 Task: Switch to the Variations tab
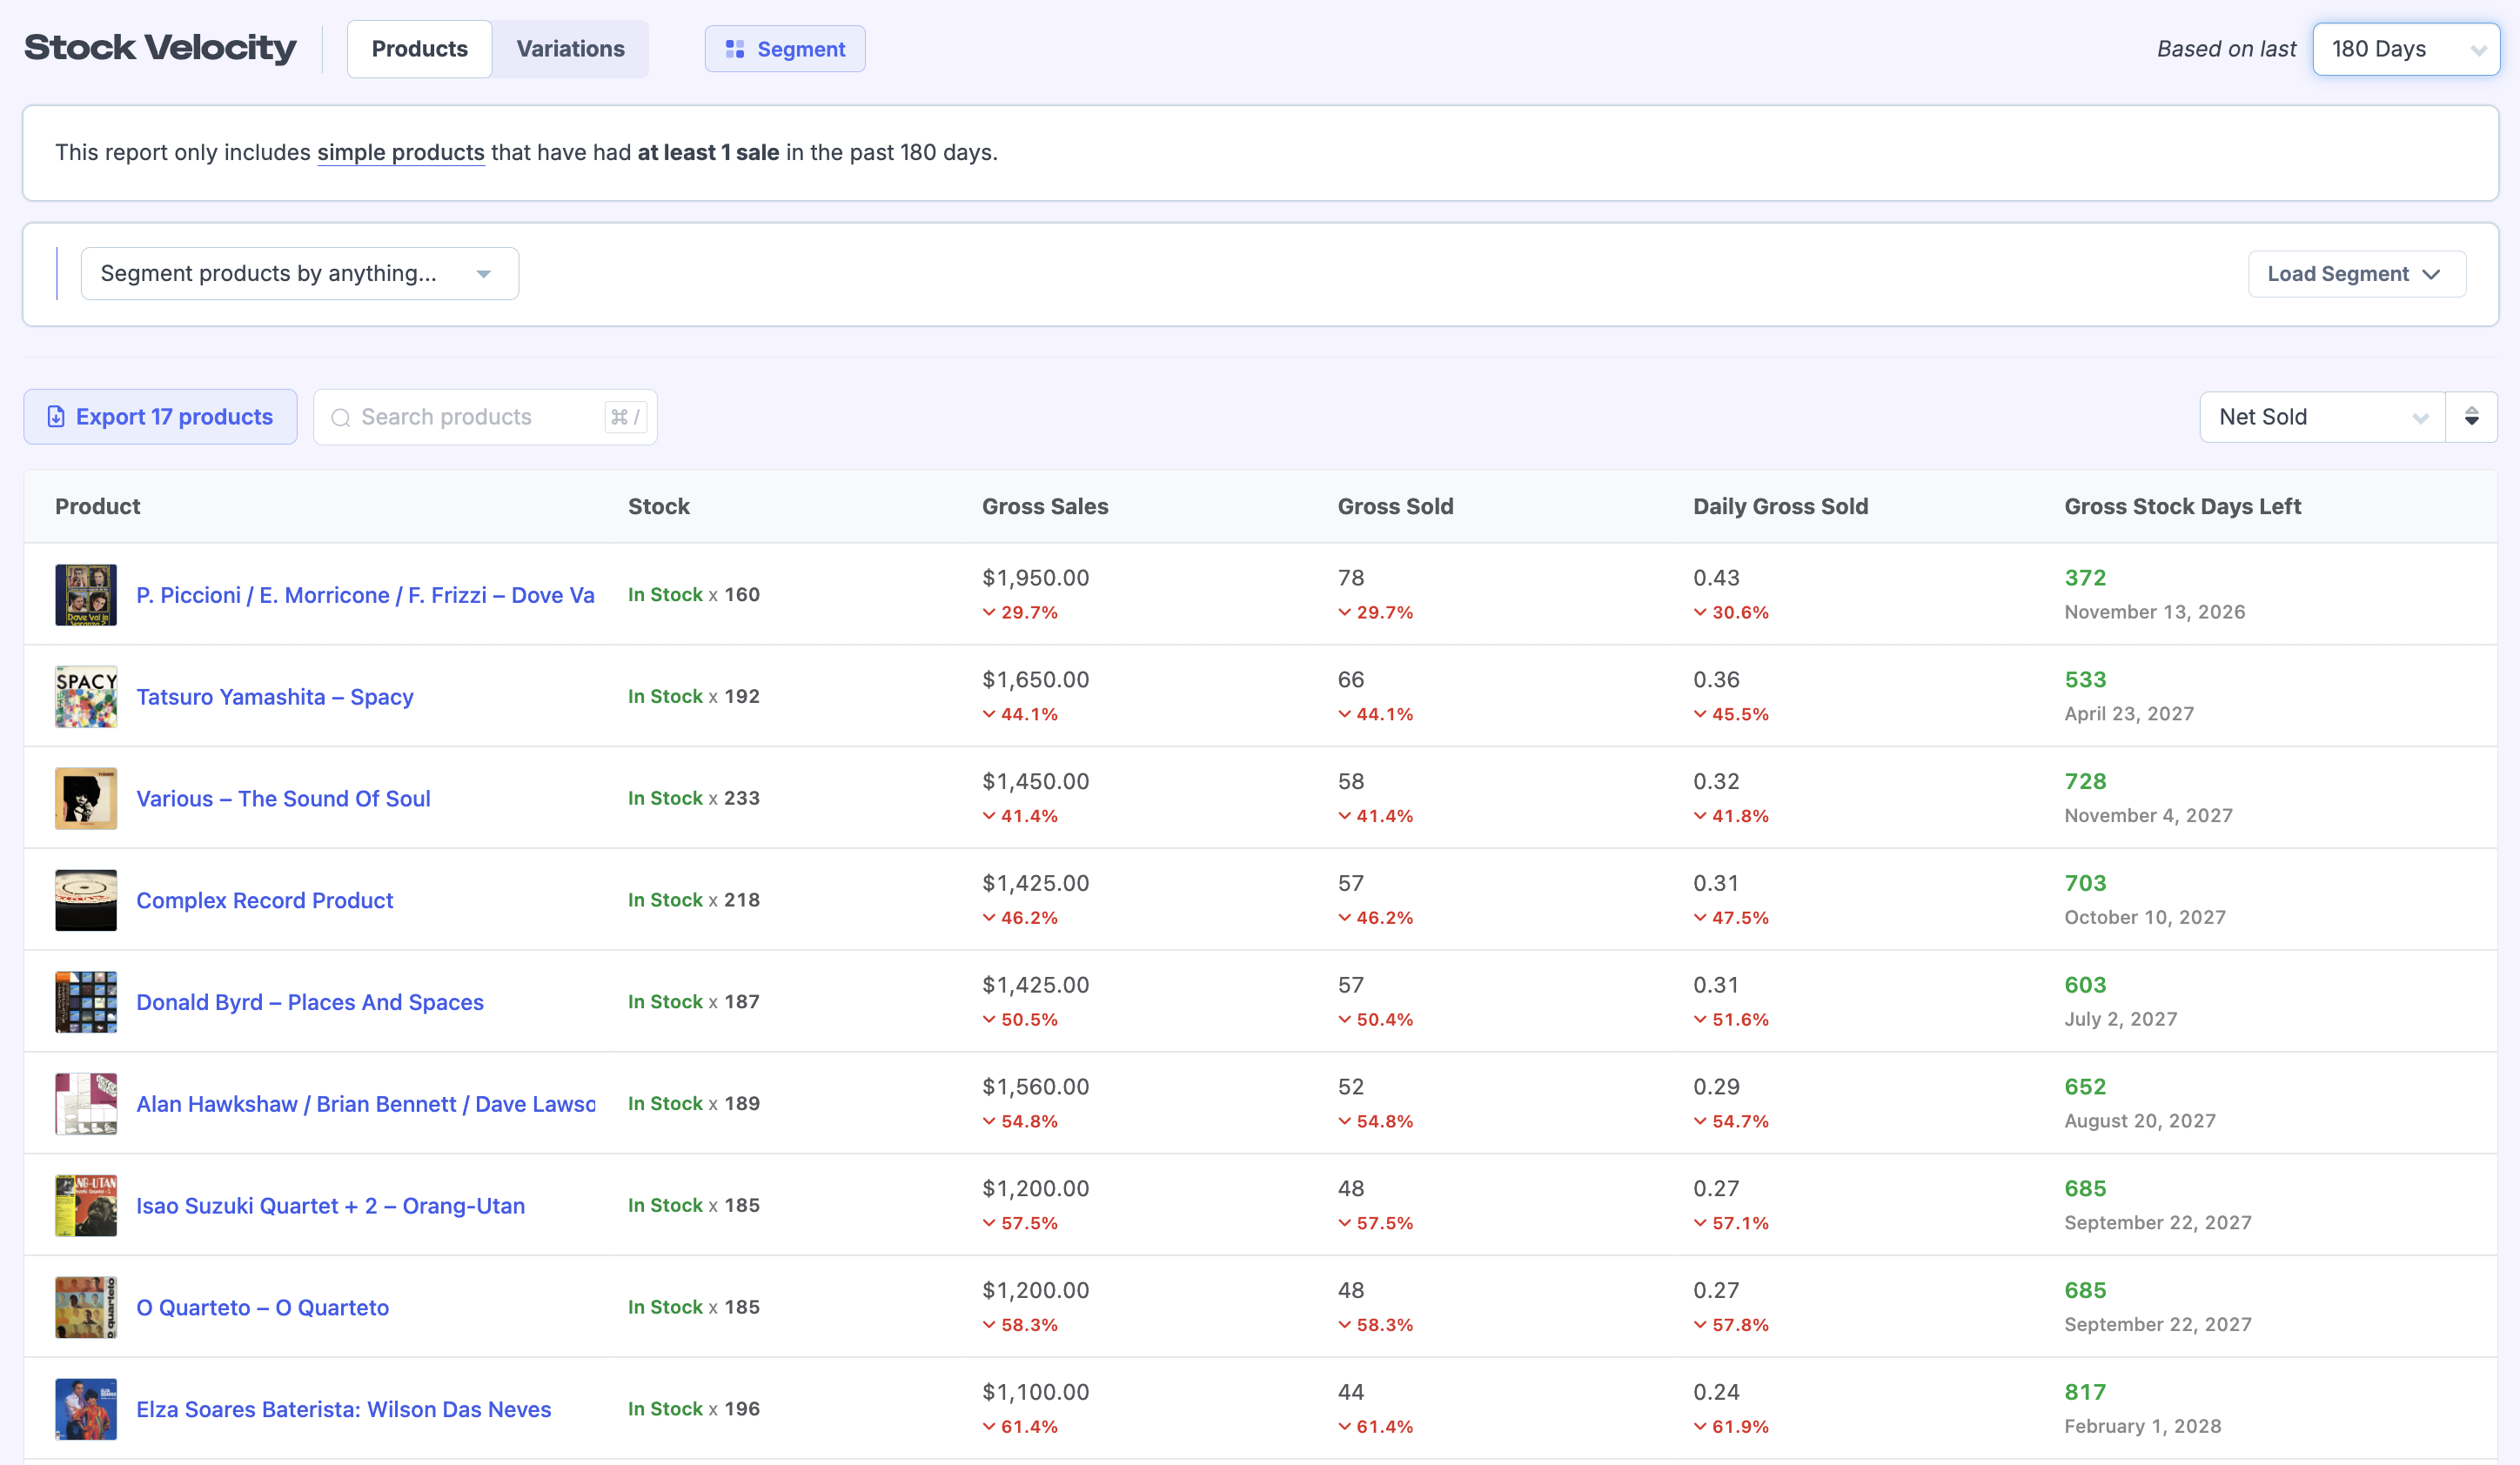point(570,49)
